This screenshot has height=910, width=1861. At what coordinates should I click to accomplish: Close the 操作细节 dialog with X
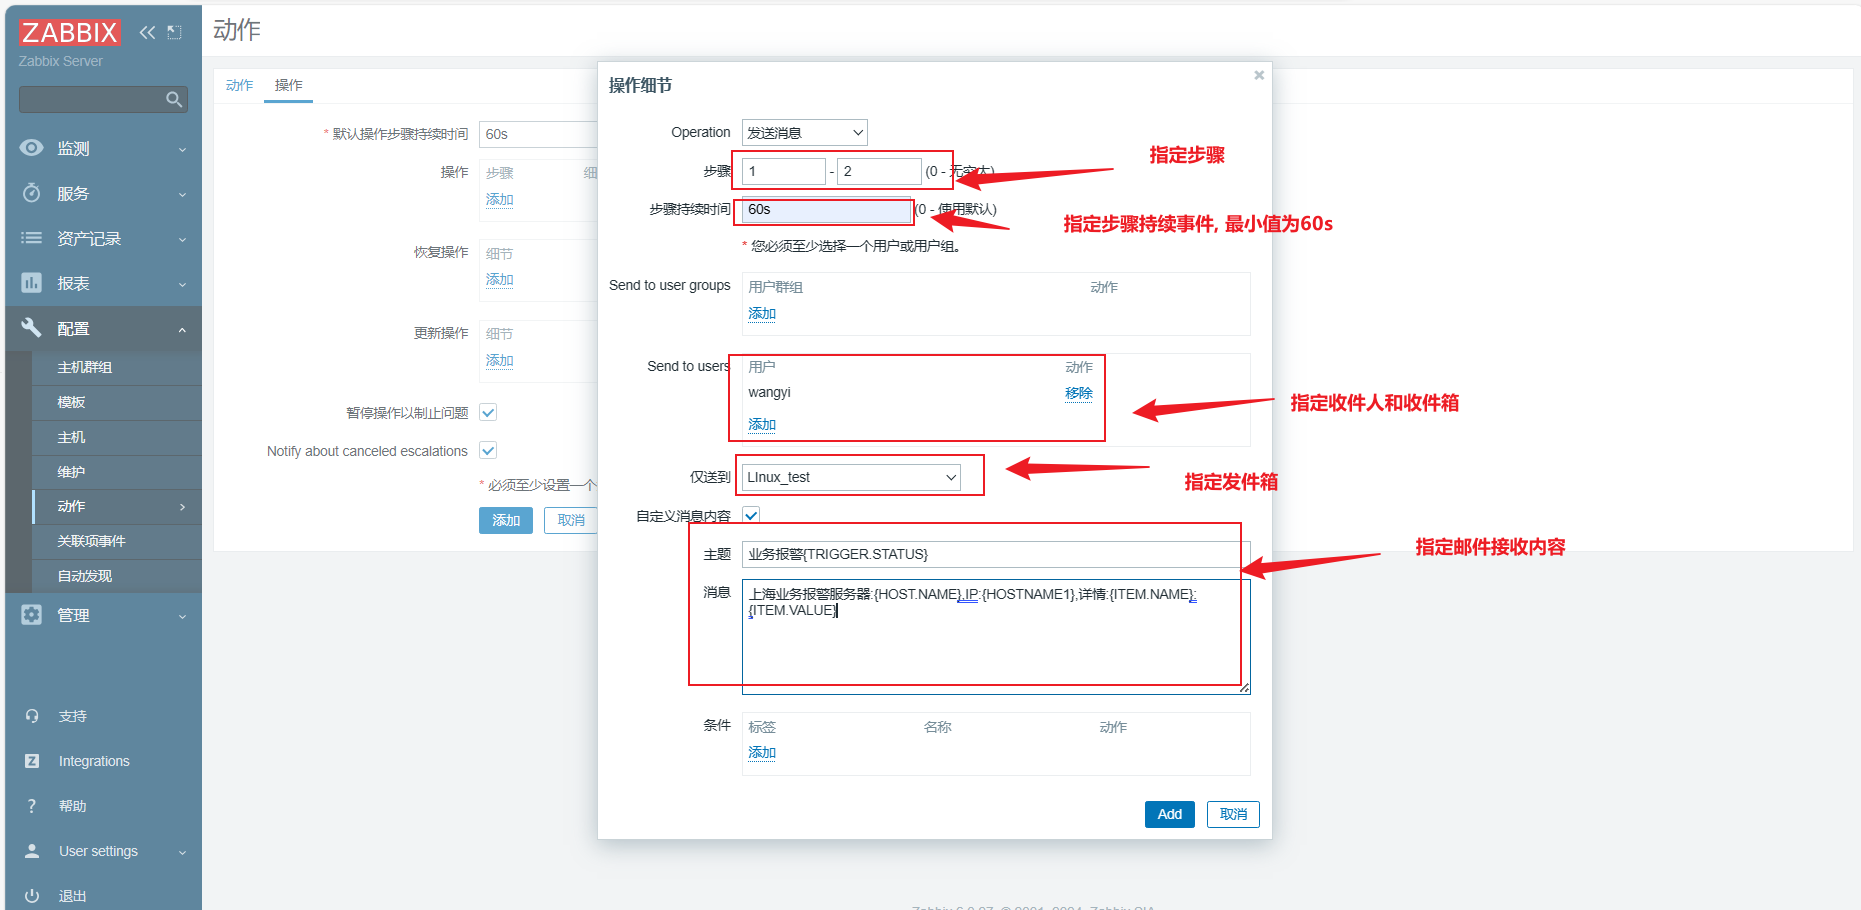point(1259,75)
